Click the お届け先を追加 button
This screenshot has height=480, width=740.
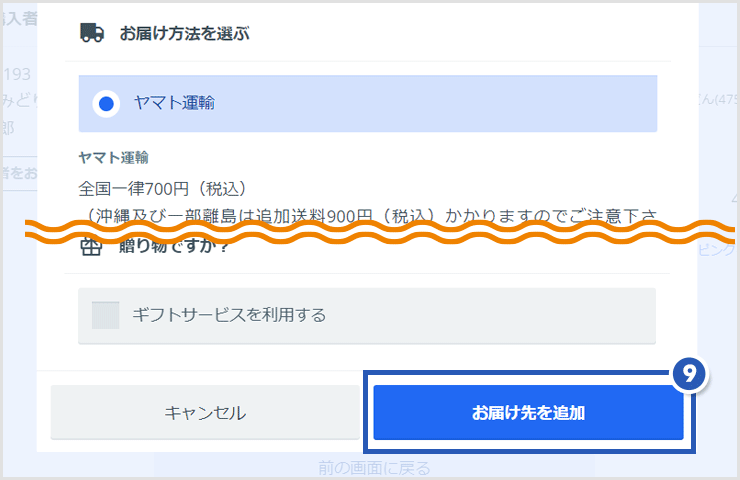pyautogui.click(x=528, y=413)
